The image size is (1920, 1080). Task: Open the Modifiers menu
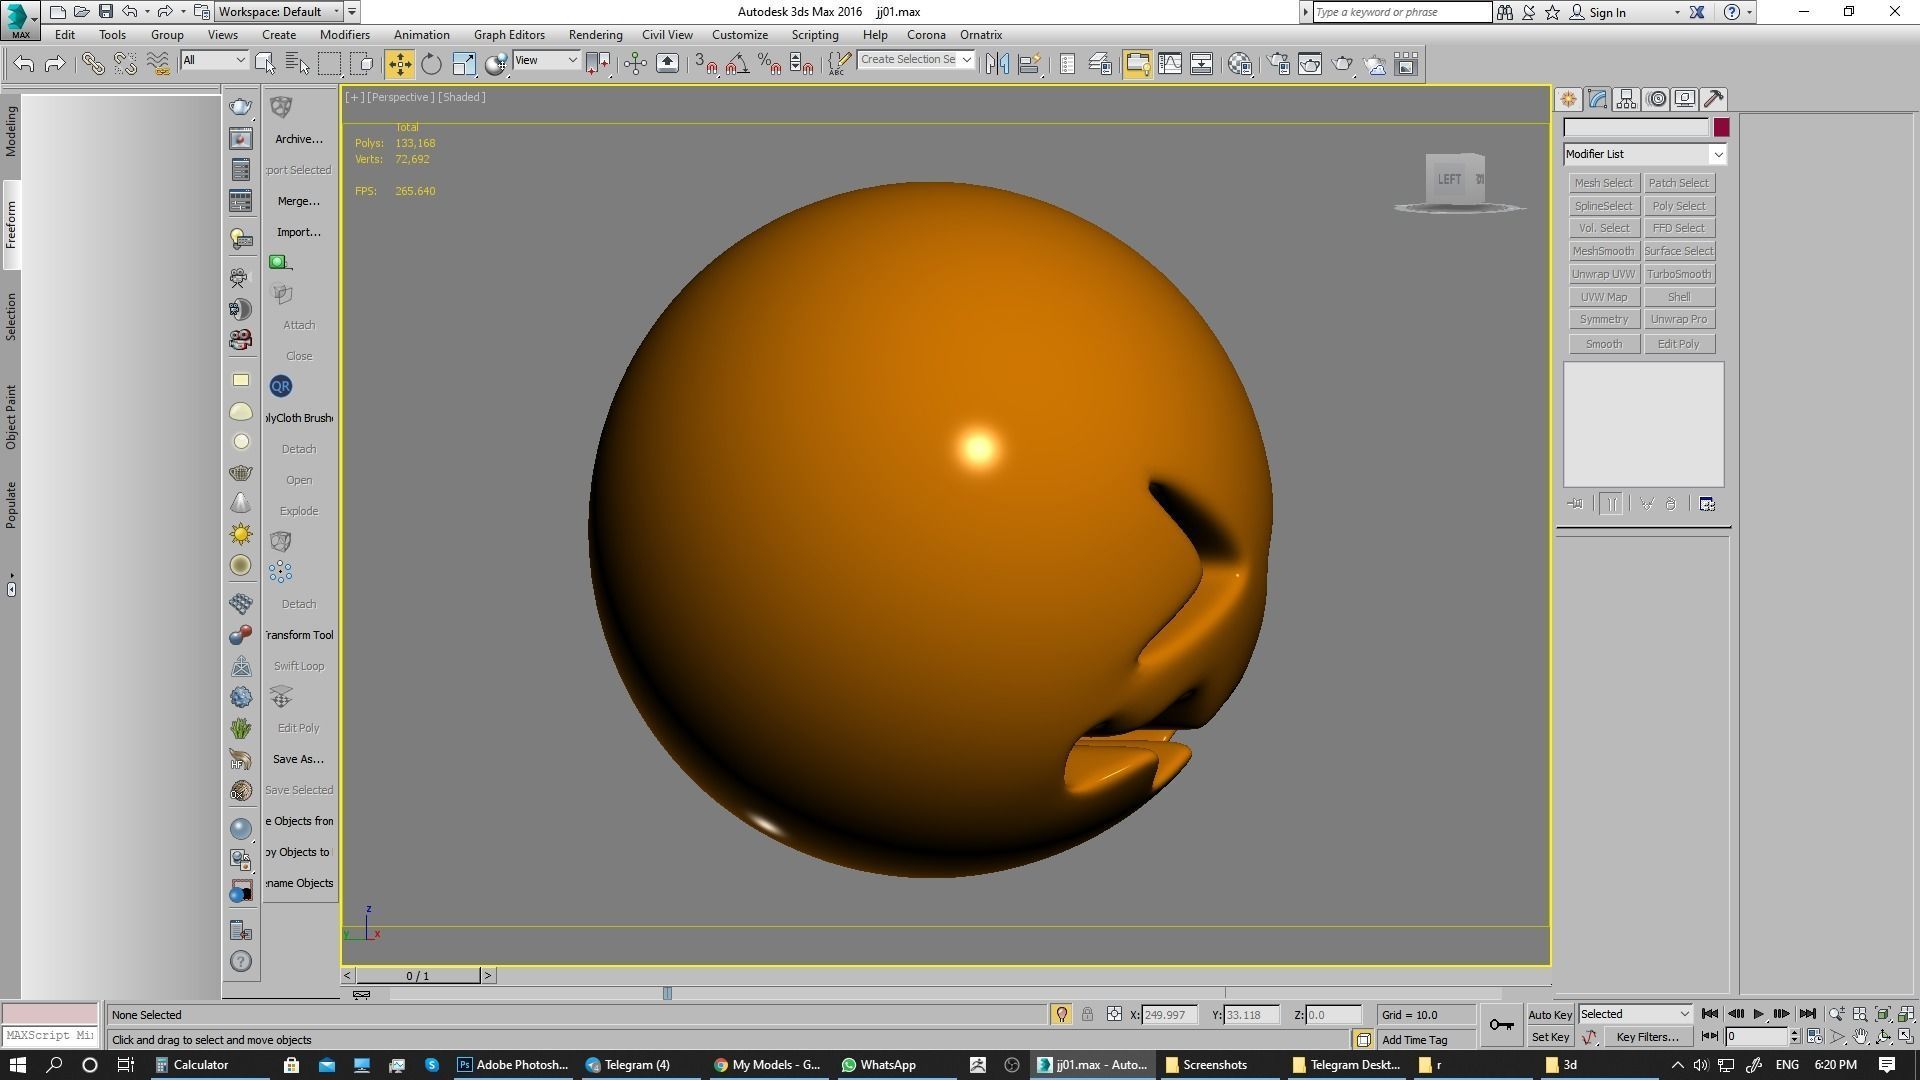point(345,35)
